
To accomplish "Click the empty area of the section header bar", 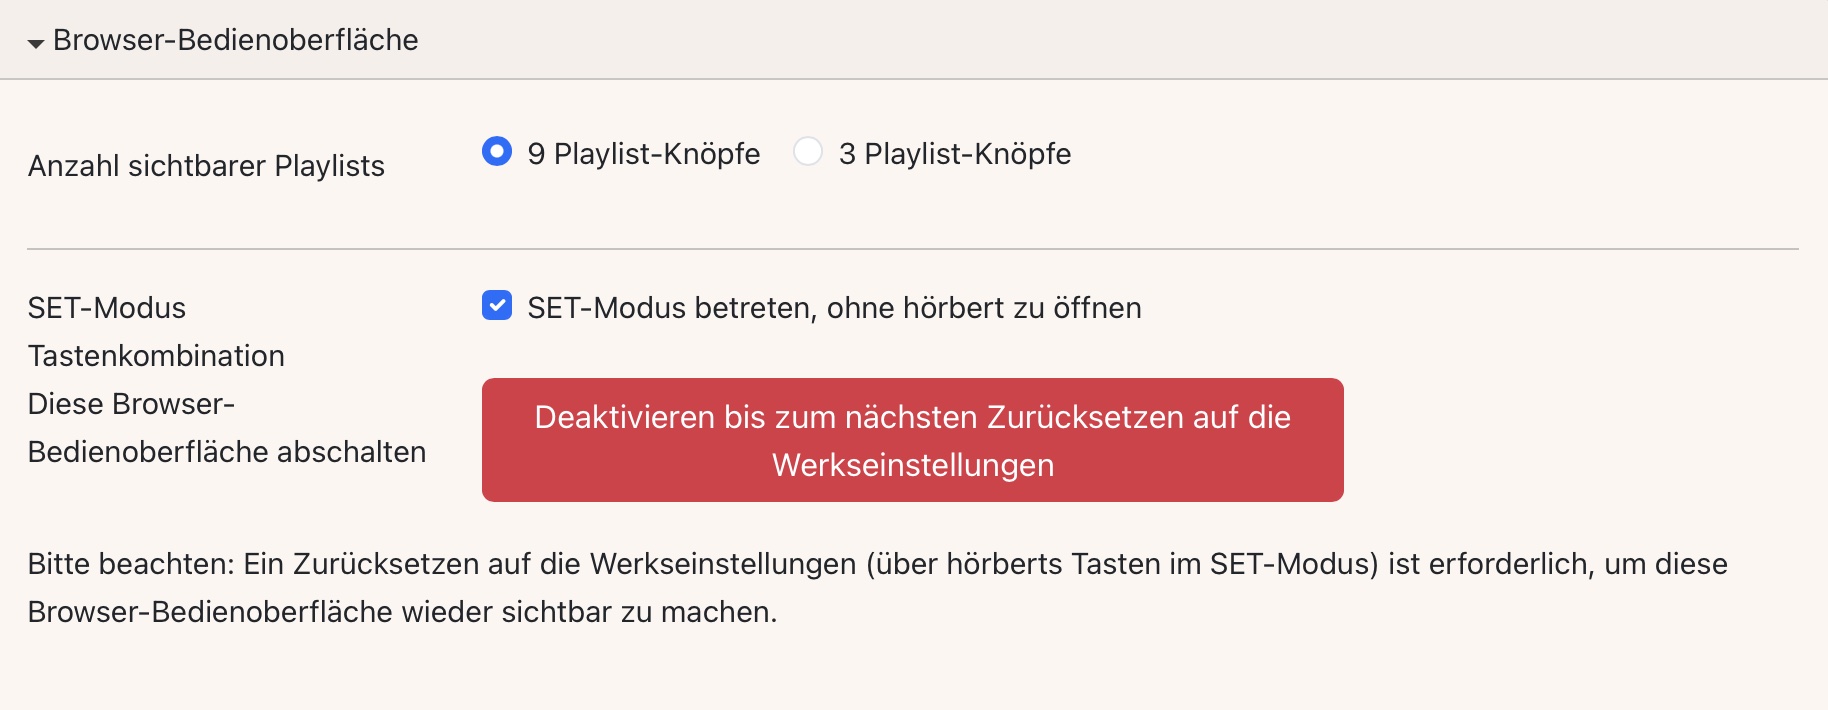I will click(1100, 40).
